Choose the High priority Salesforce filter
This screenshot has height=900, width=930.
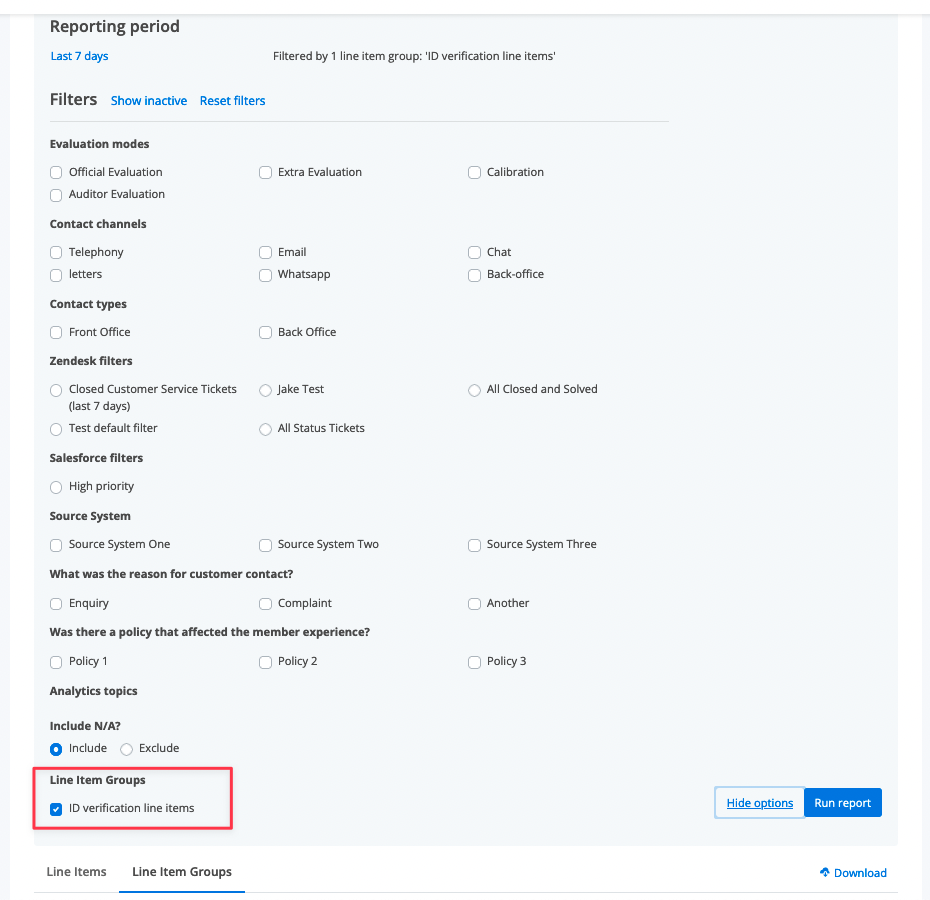click(56, 487)
